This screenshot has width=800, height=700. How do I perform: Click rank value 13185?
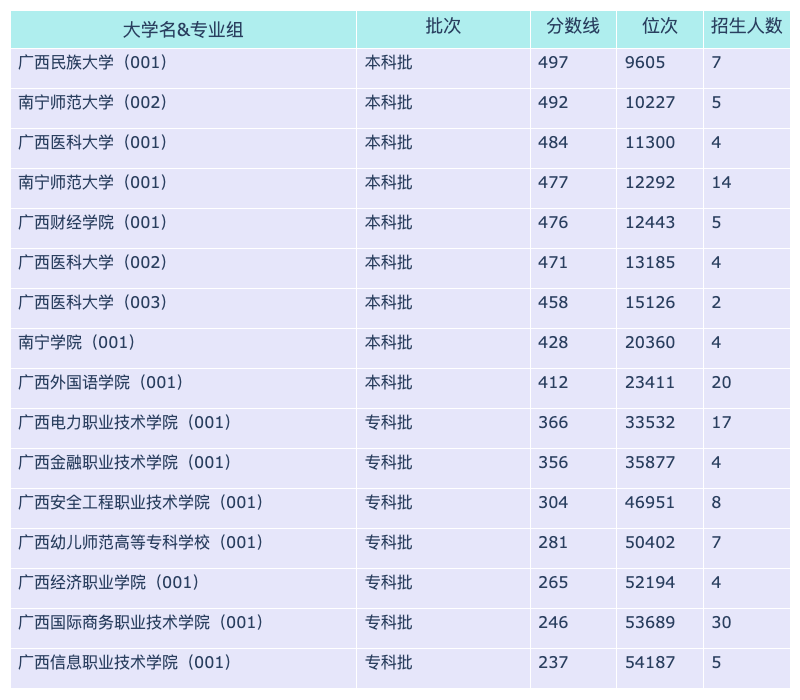pyautogui.click(x=650, y=262)
